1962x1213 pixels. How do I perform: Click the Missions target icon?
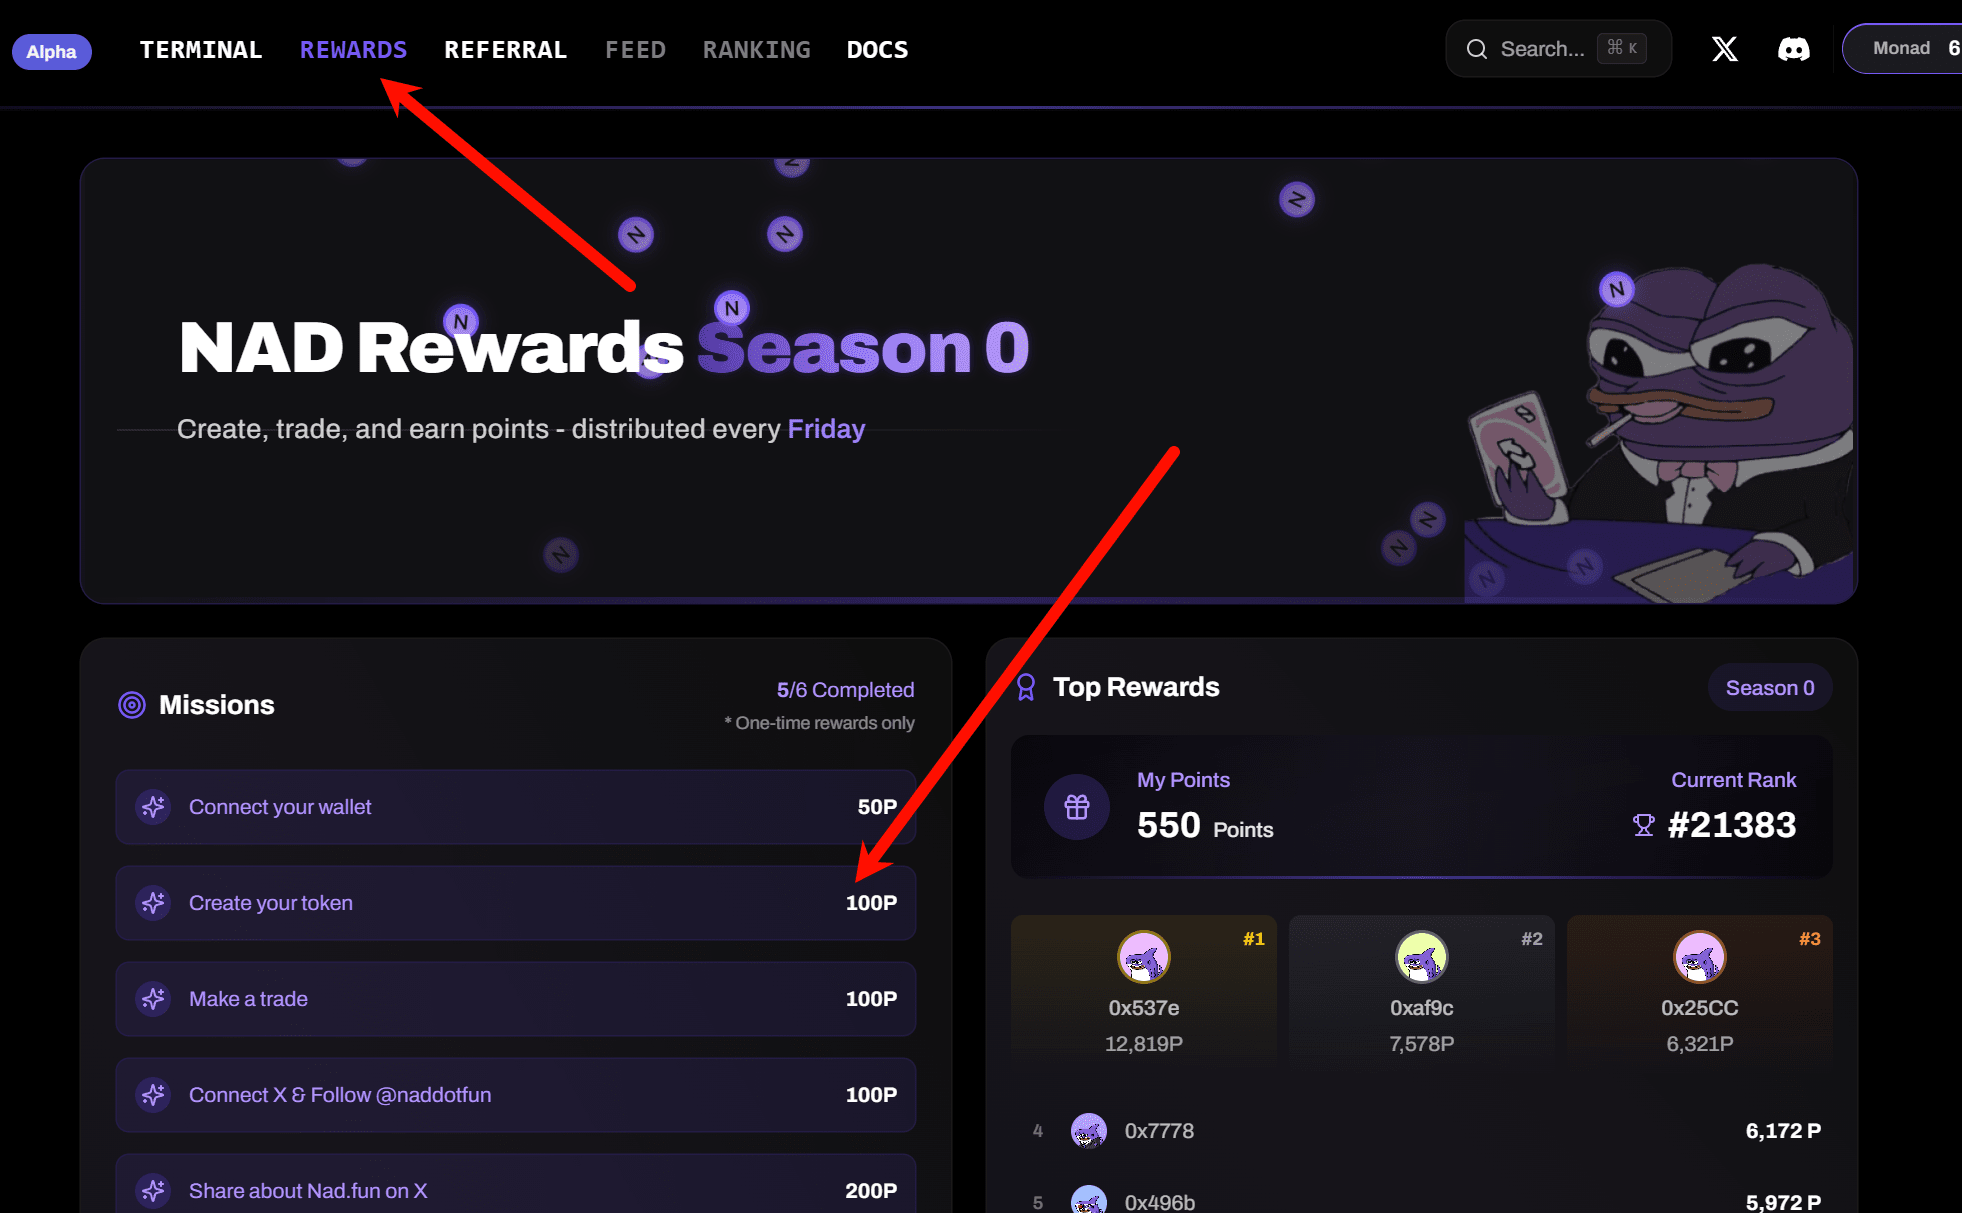[132, 705]
